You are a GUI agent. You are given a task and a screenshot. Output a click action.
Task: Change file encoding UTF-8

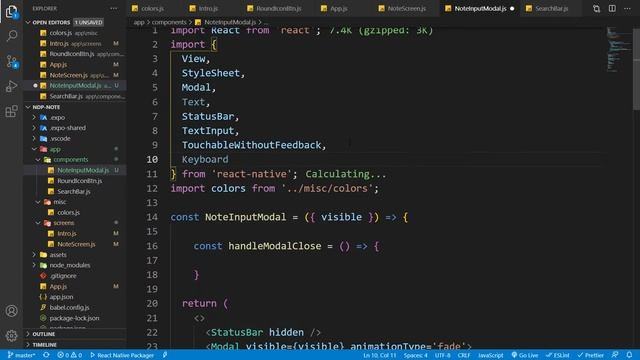click(x=442, y=355)
